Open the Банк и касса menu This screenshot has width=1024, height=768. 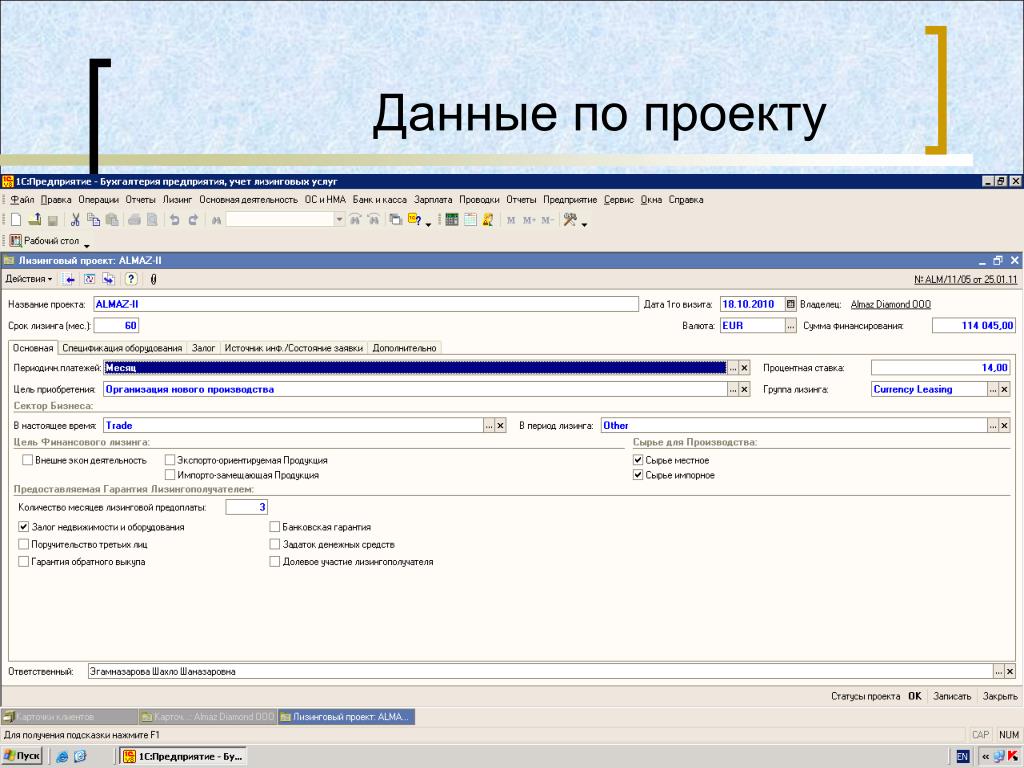[379, 200]
